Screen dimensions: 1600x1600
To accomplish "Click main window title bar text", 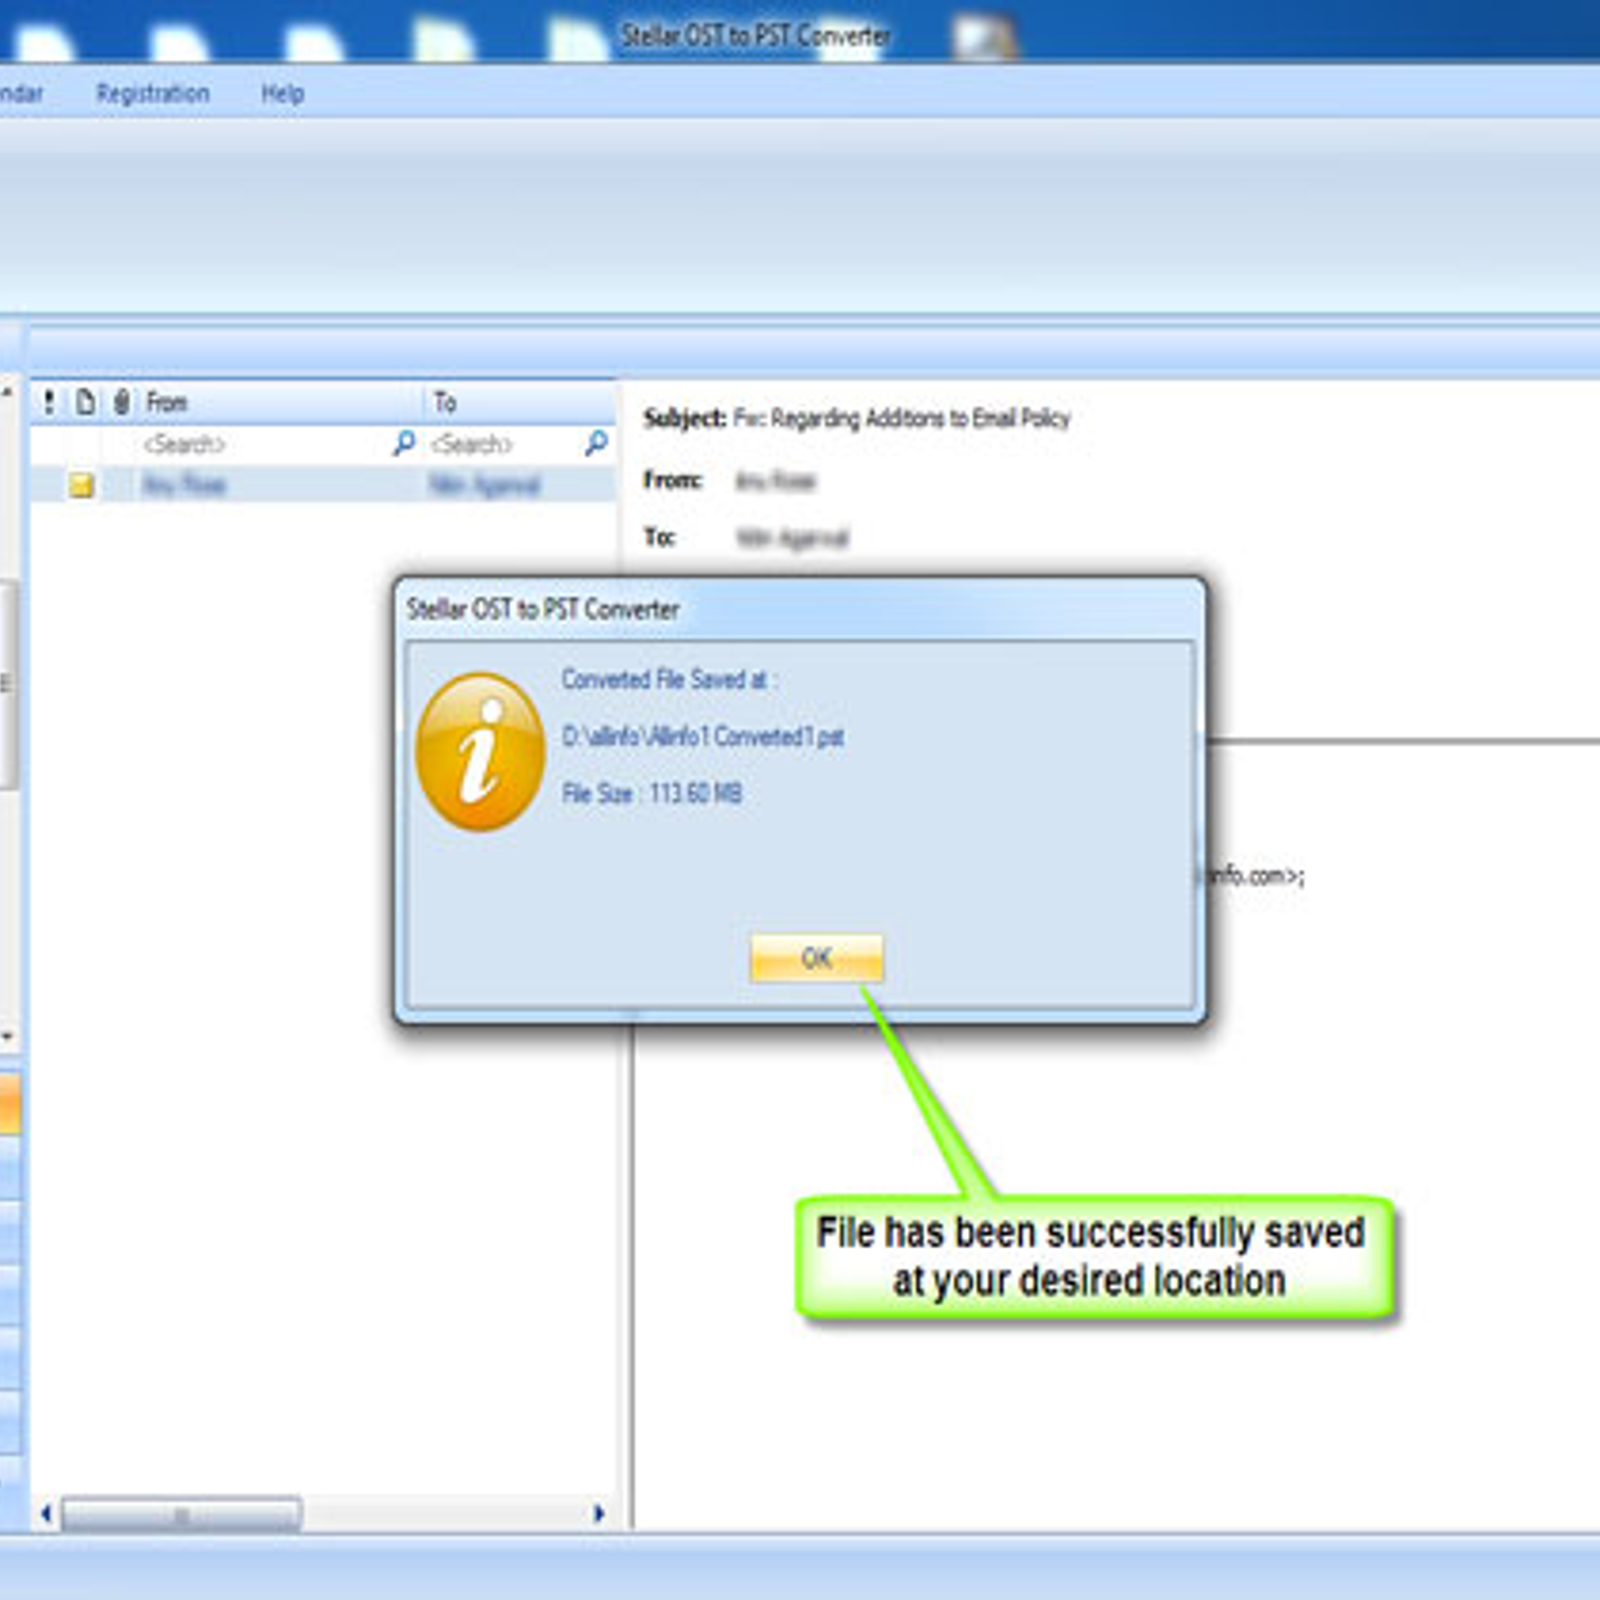I will (755, 36).
